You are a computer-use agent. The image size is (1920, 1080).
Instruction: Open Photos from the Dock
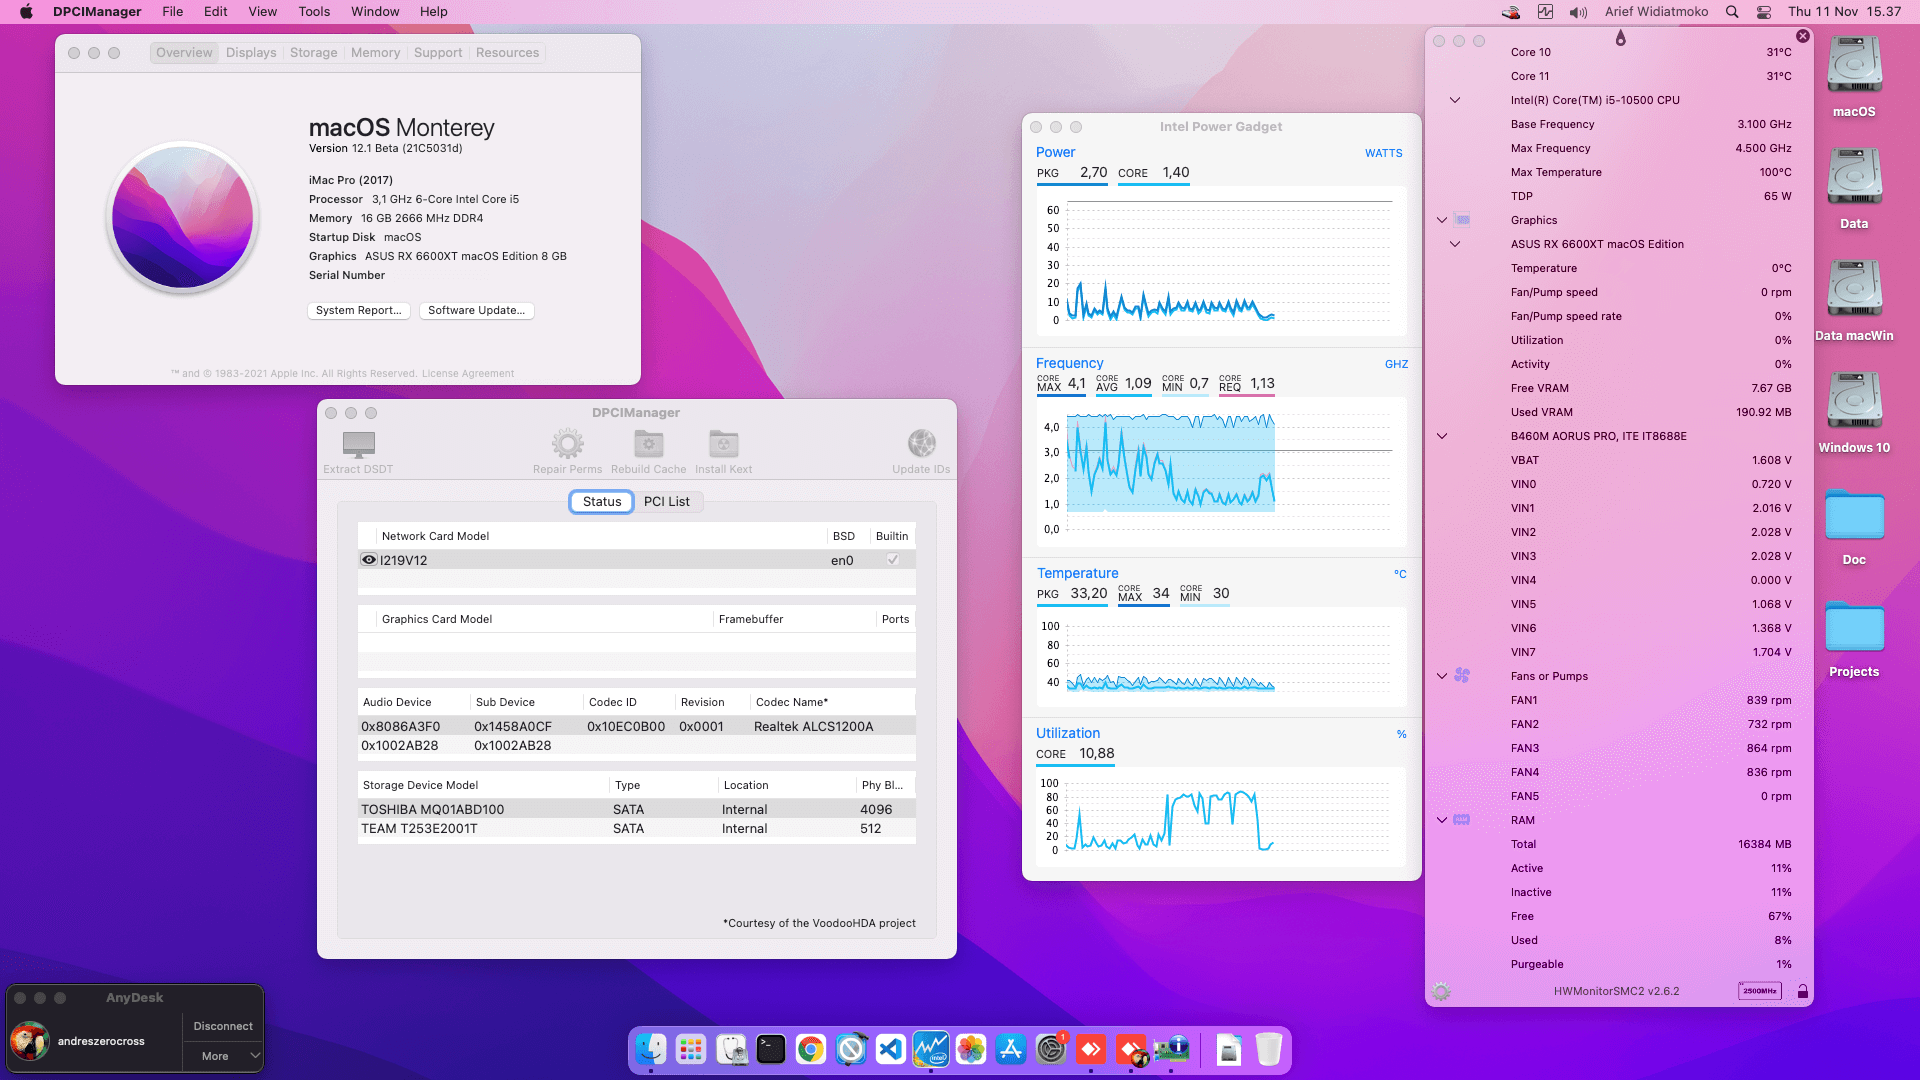click(x=971, y=1049)
